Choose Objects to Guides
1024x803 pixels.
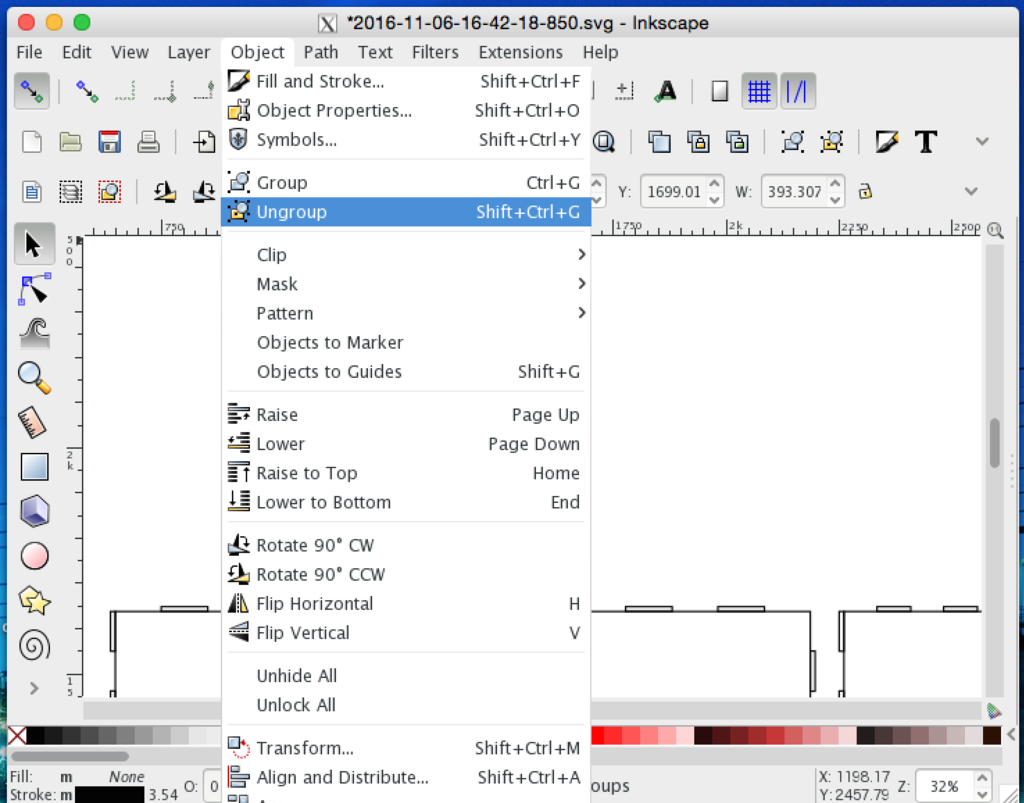pyautogui.click(x=406, y=371)
